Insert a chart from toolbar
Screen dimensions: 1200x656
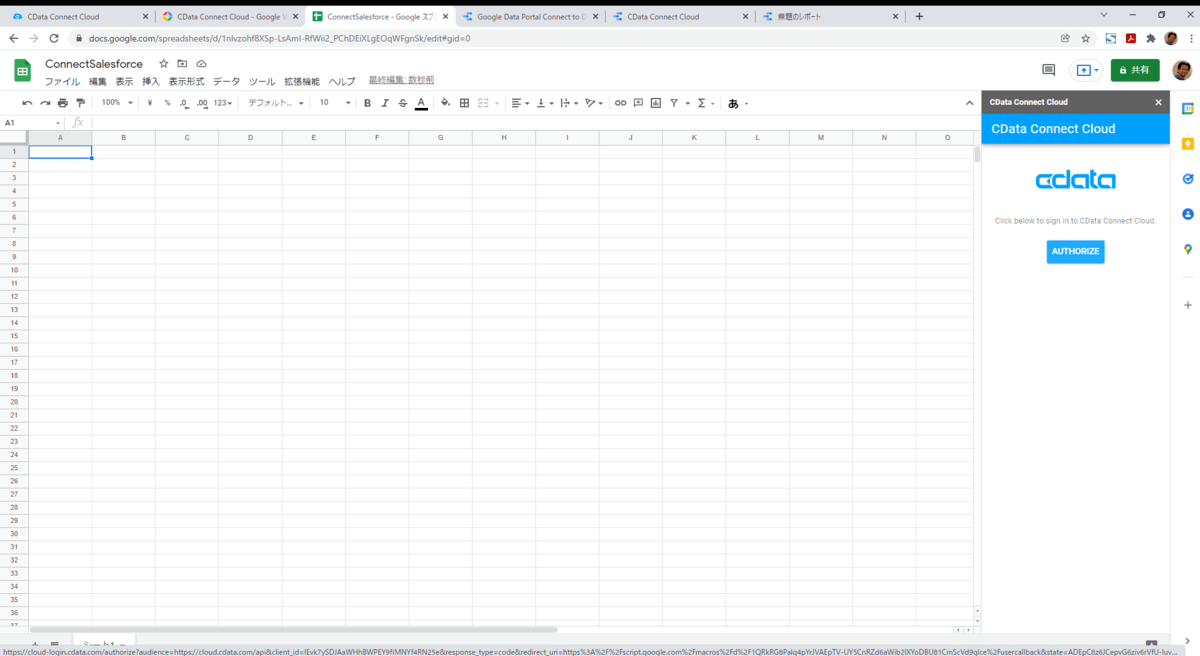(x=656, y=103)
